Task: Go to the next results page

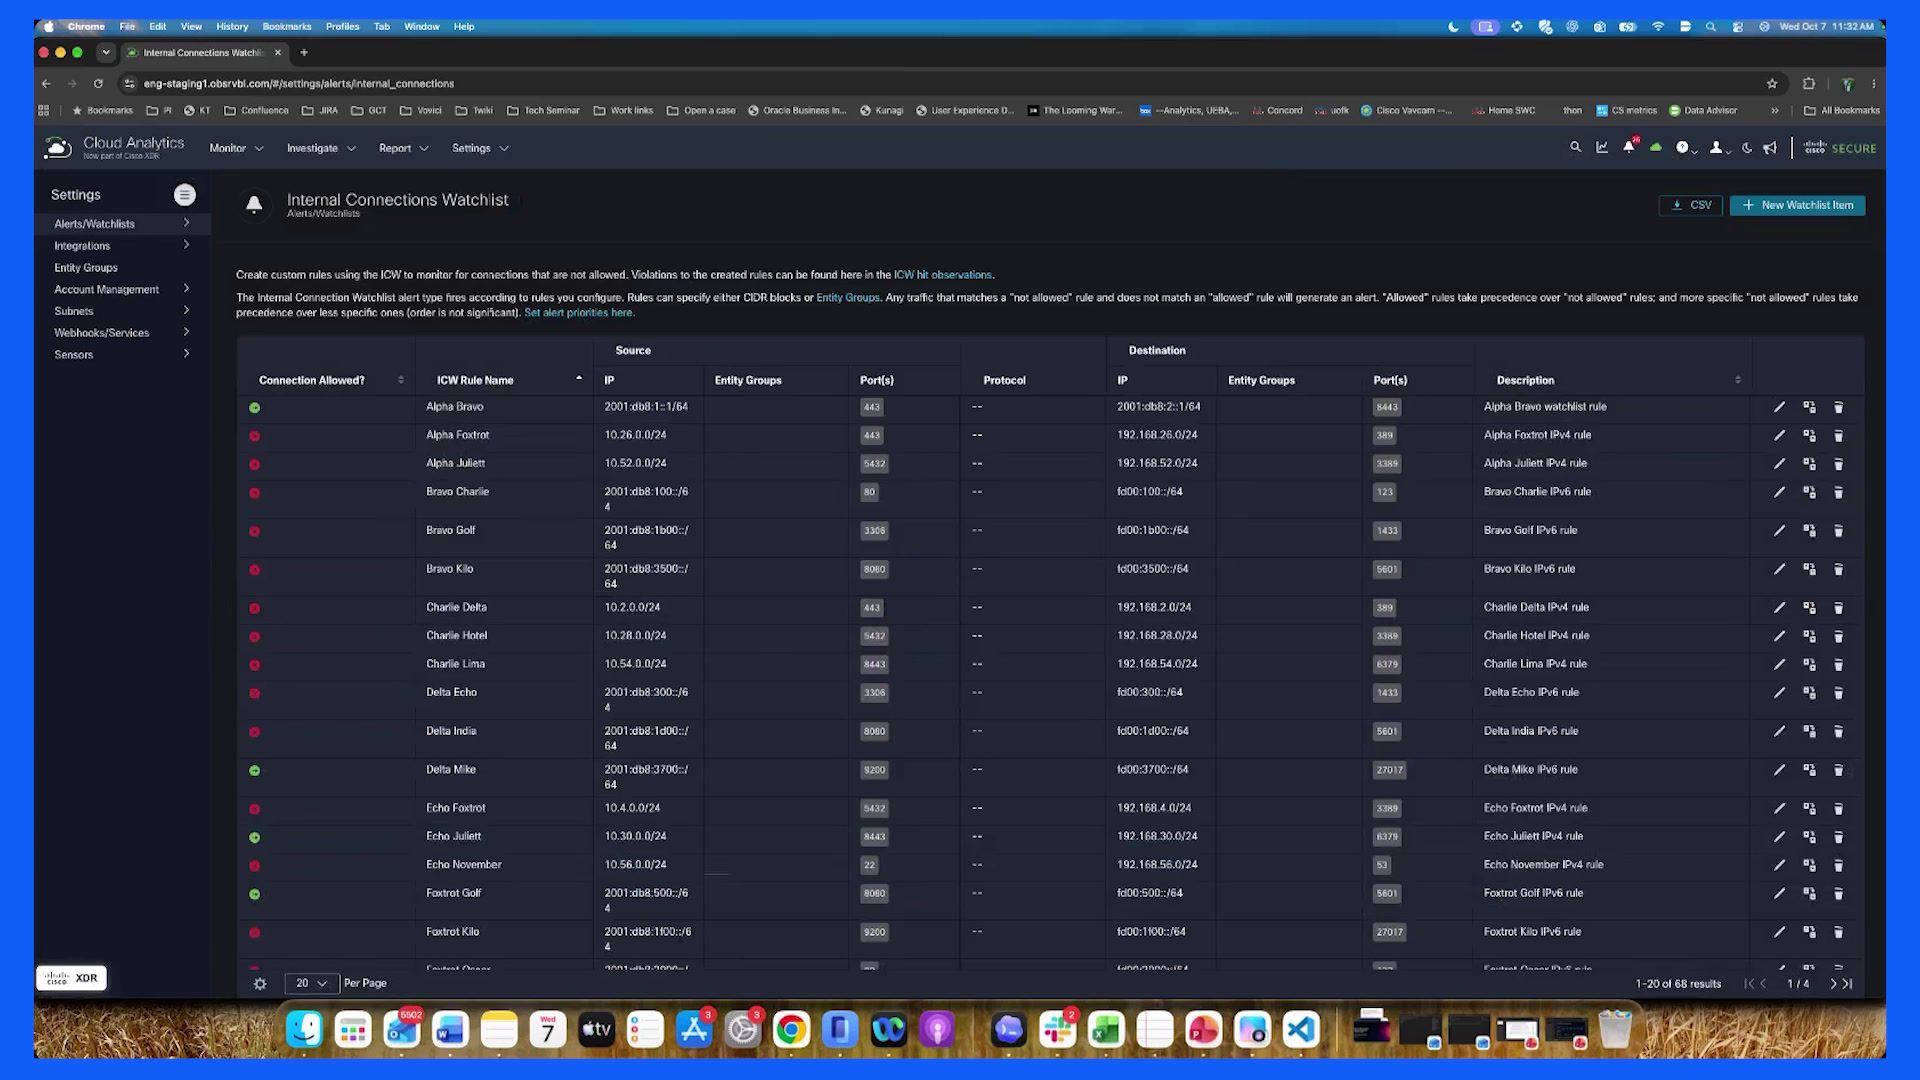Action: tap(1833, 984)
